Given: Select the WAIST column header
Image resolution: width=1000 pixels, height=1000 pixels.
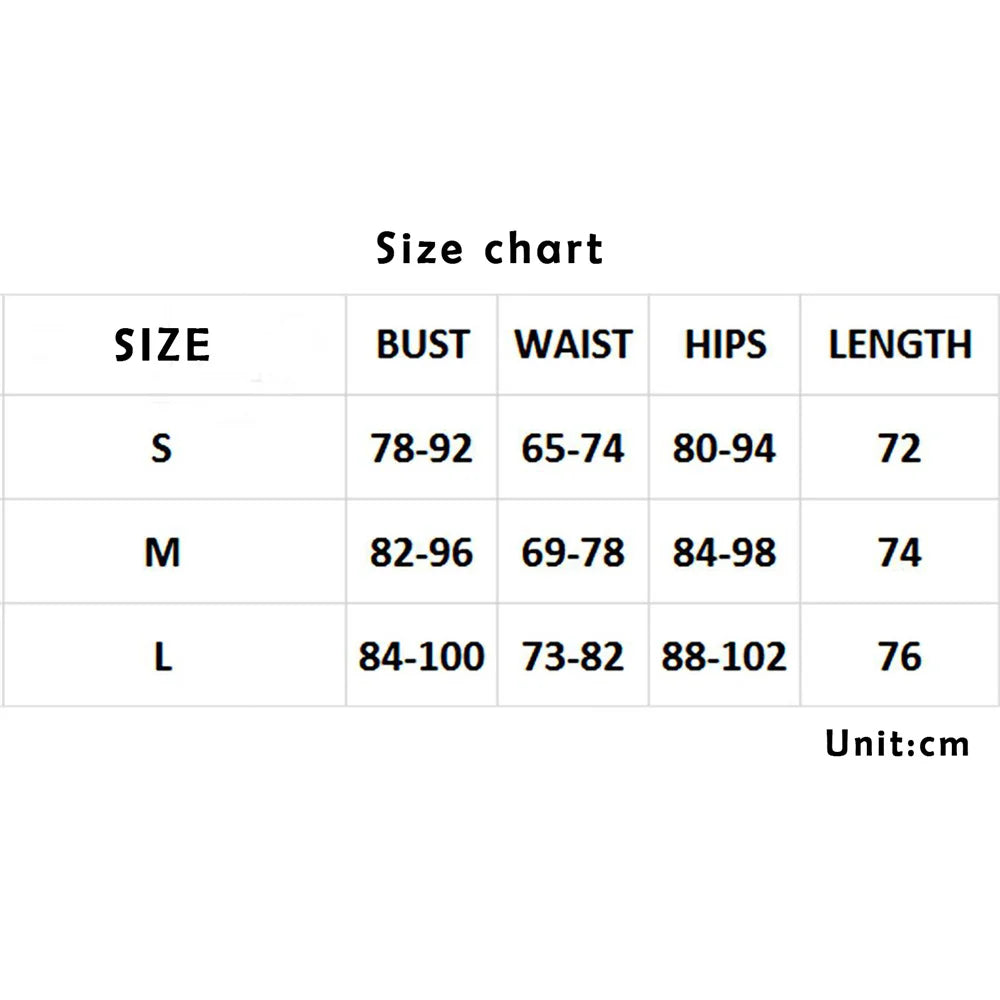Looking at the screenshot, I should coord(573,345).
